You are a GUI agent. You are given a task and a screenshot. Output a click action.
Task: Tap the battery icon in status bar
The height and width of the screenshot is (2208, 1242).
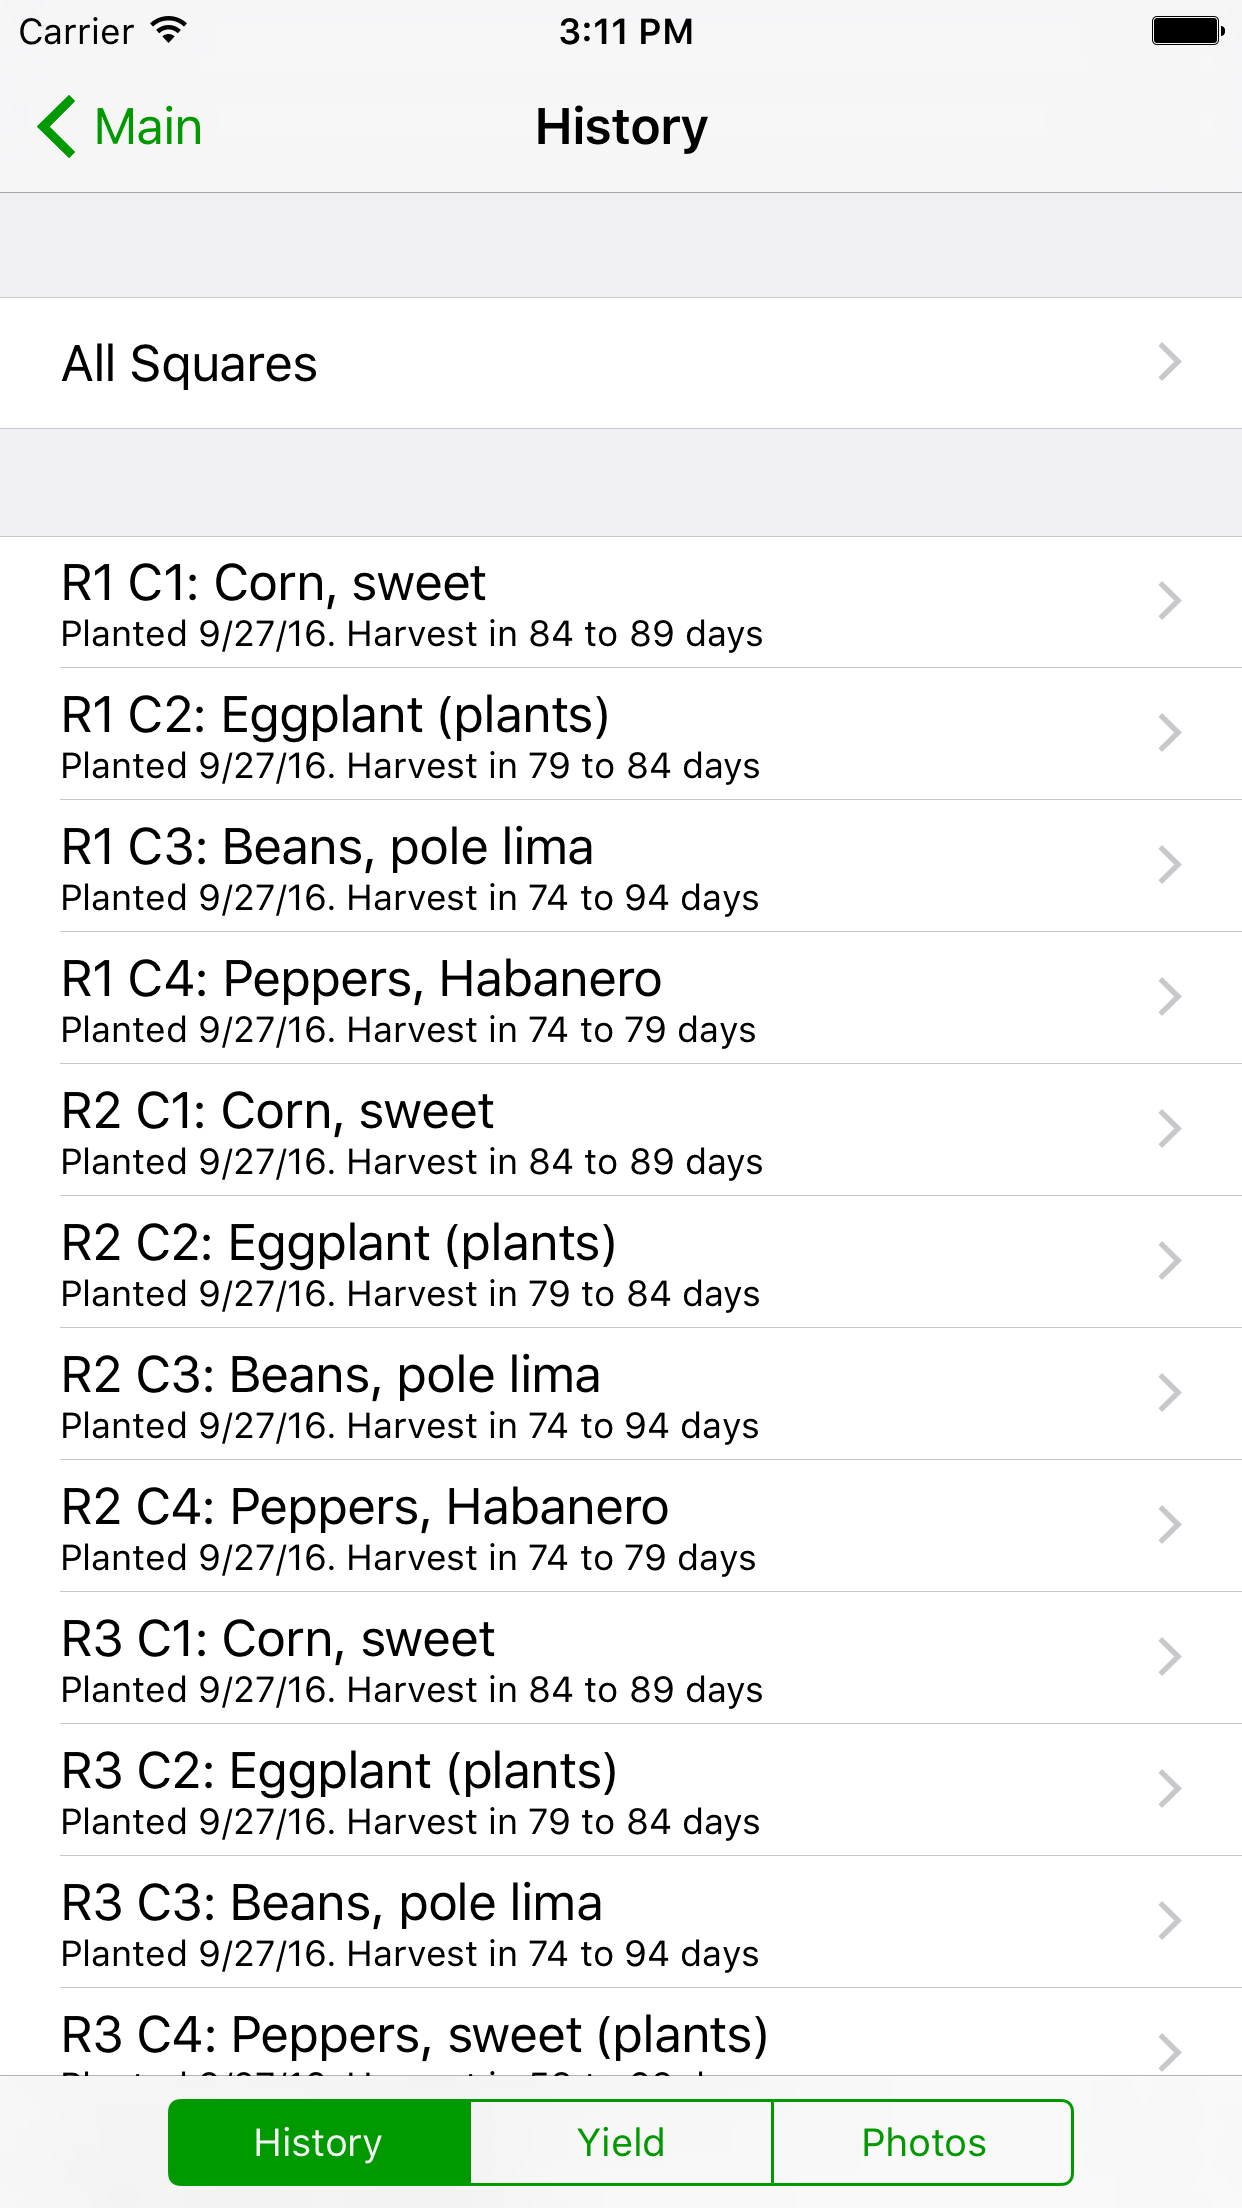click(x=1187, y=31)
